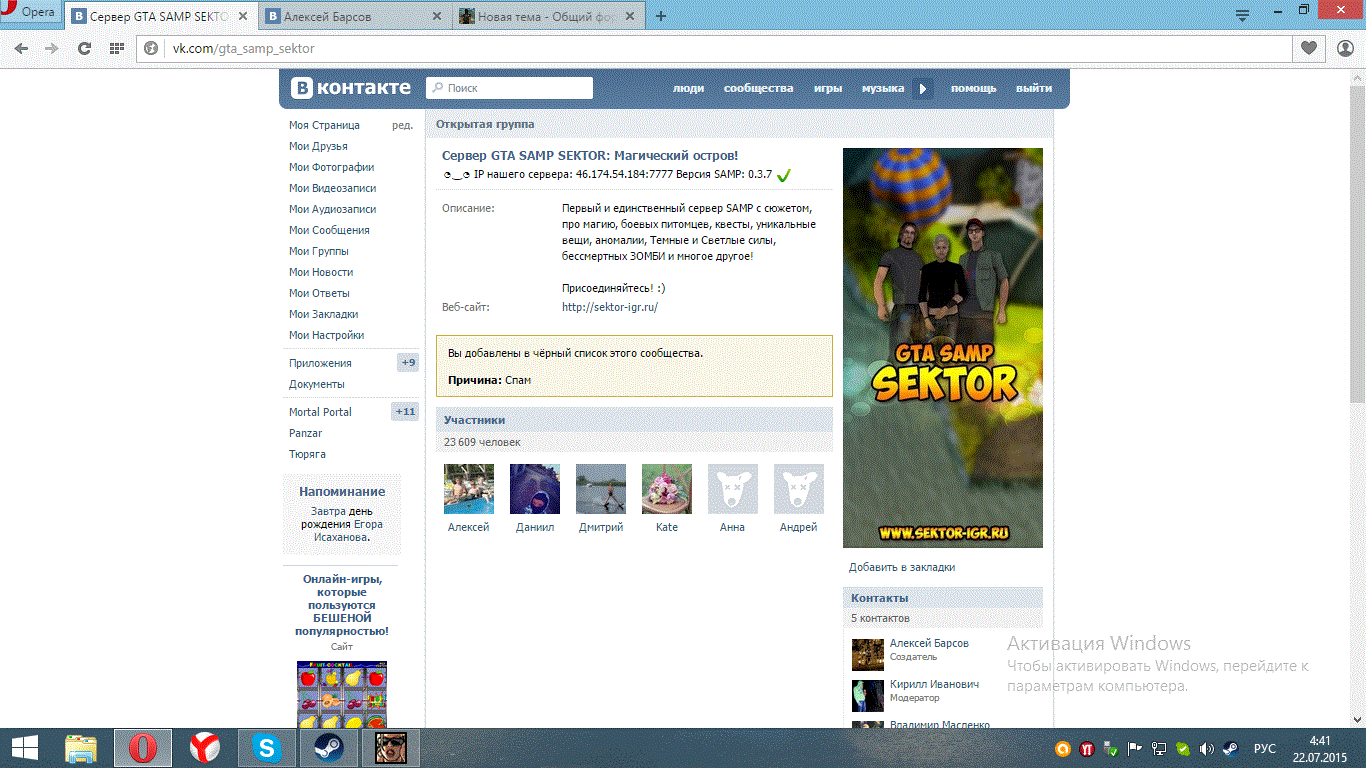
Task: Open the Speed Dial grid icon
Action: 117,48
